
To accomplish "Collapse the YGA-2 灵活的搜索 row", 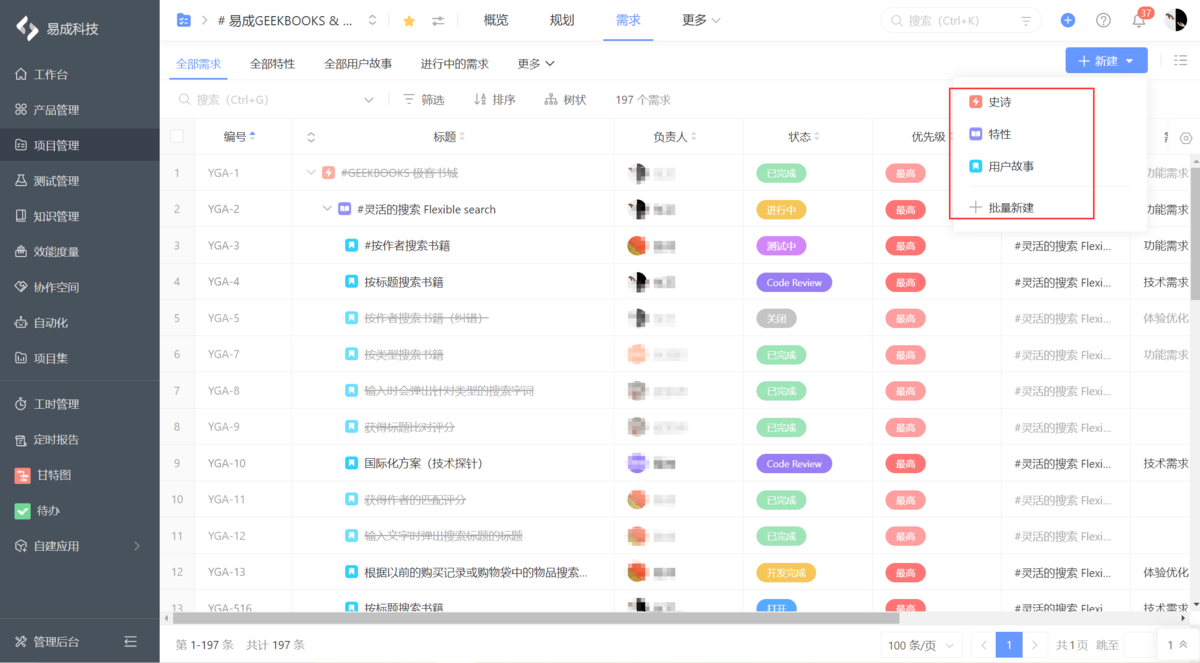I will coord(327,208).
